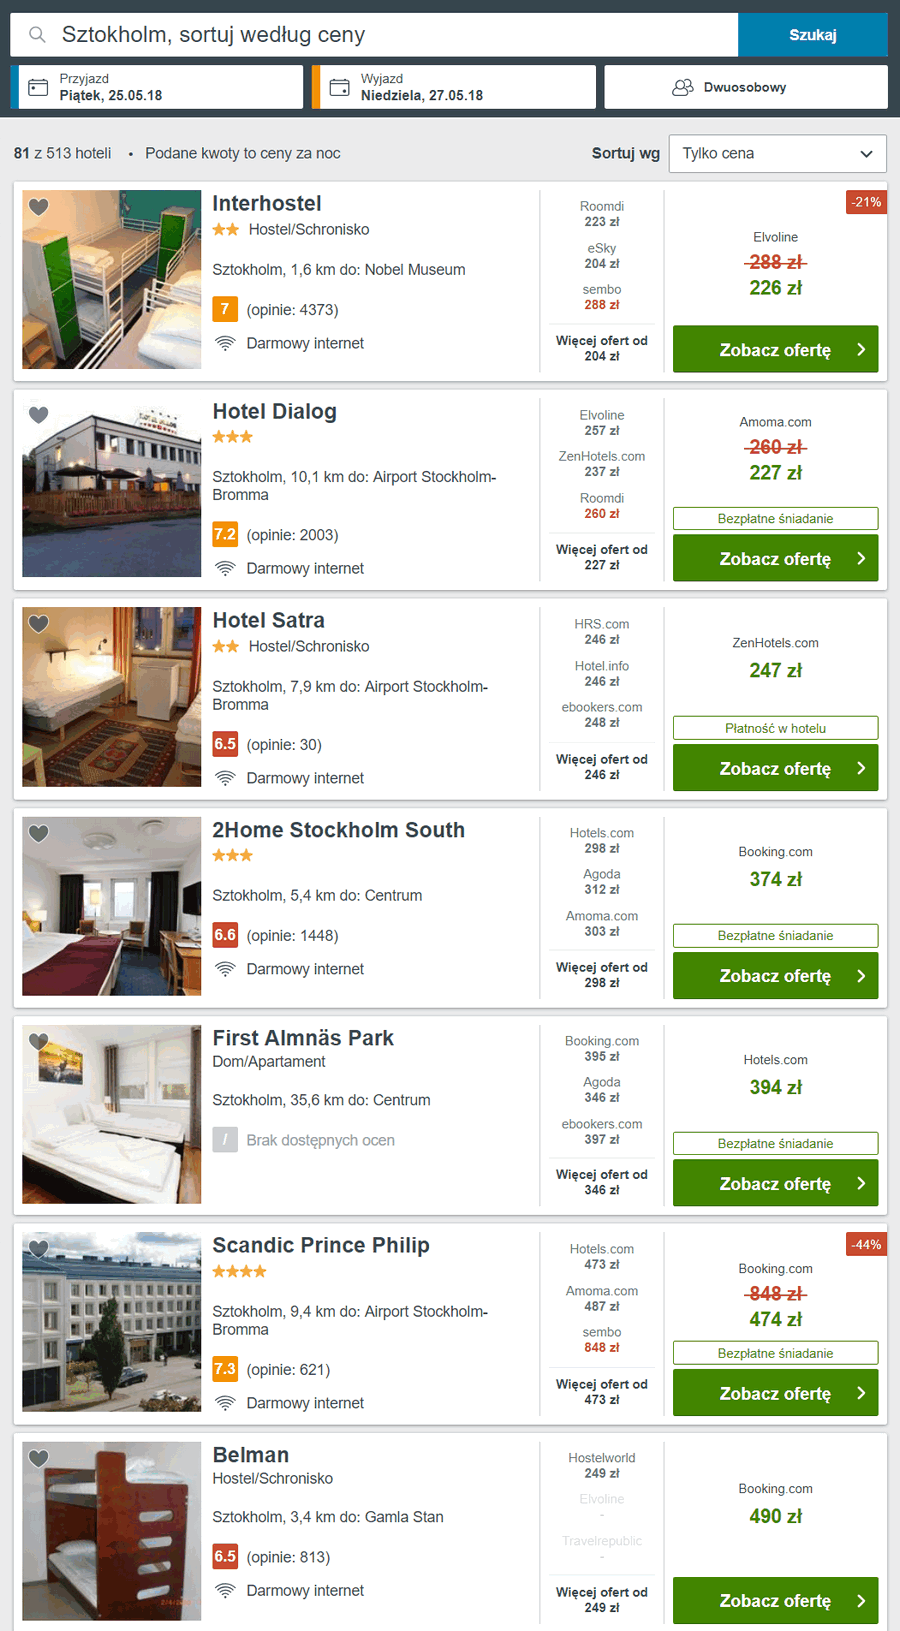Open the First Almnäs Park room thumbnail
Screen dimensions: 900x1631
112,1114
